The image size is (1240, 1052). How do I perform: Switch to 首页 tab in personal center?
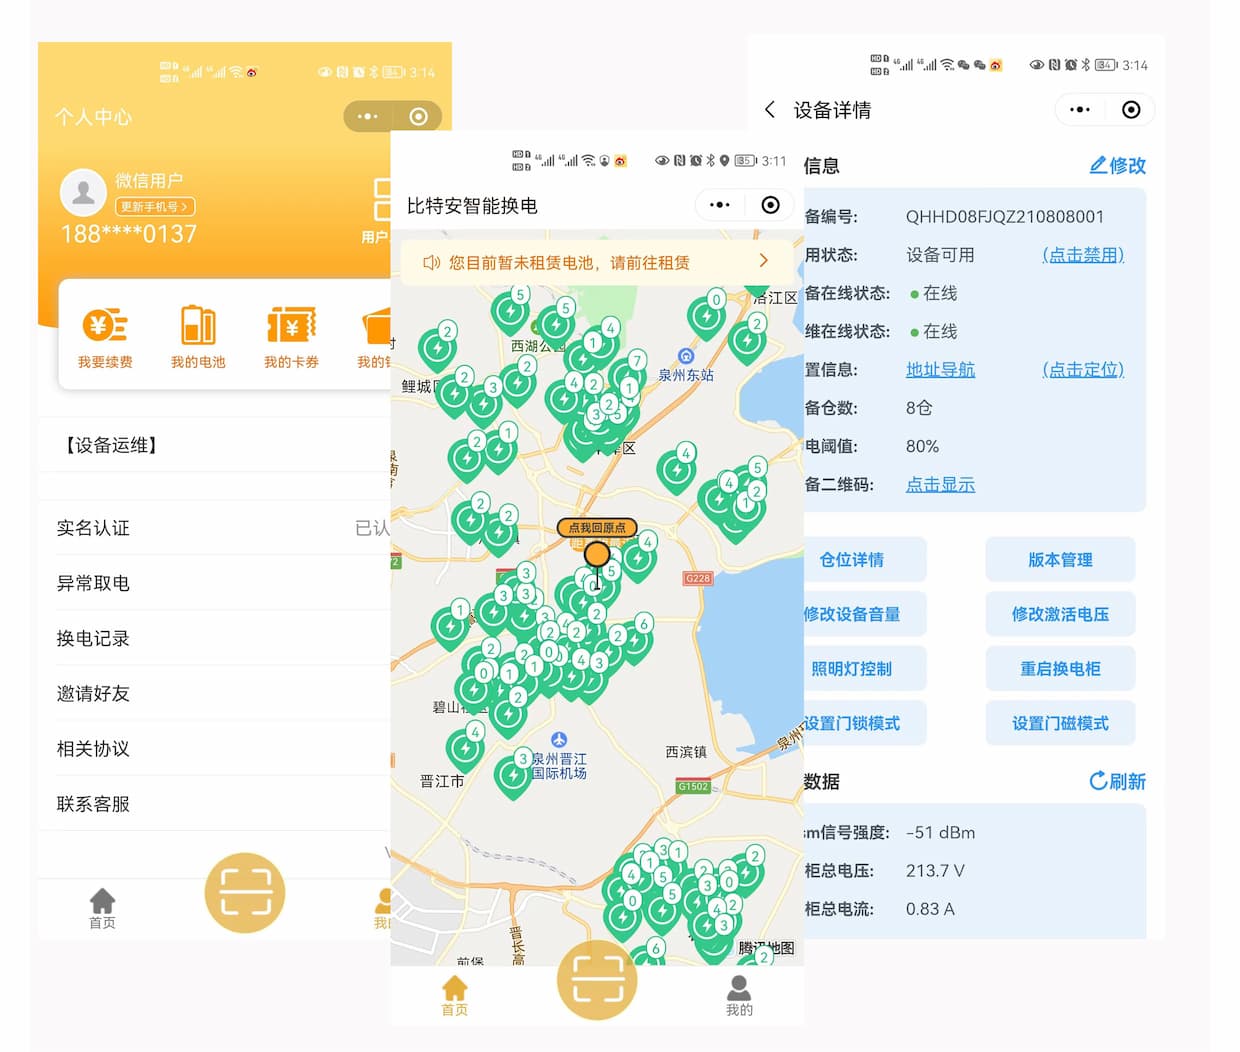[102, 908]
